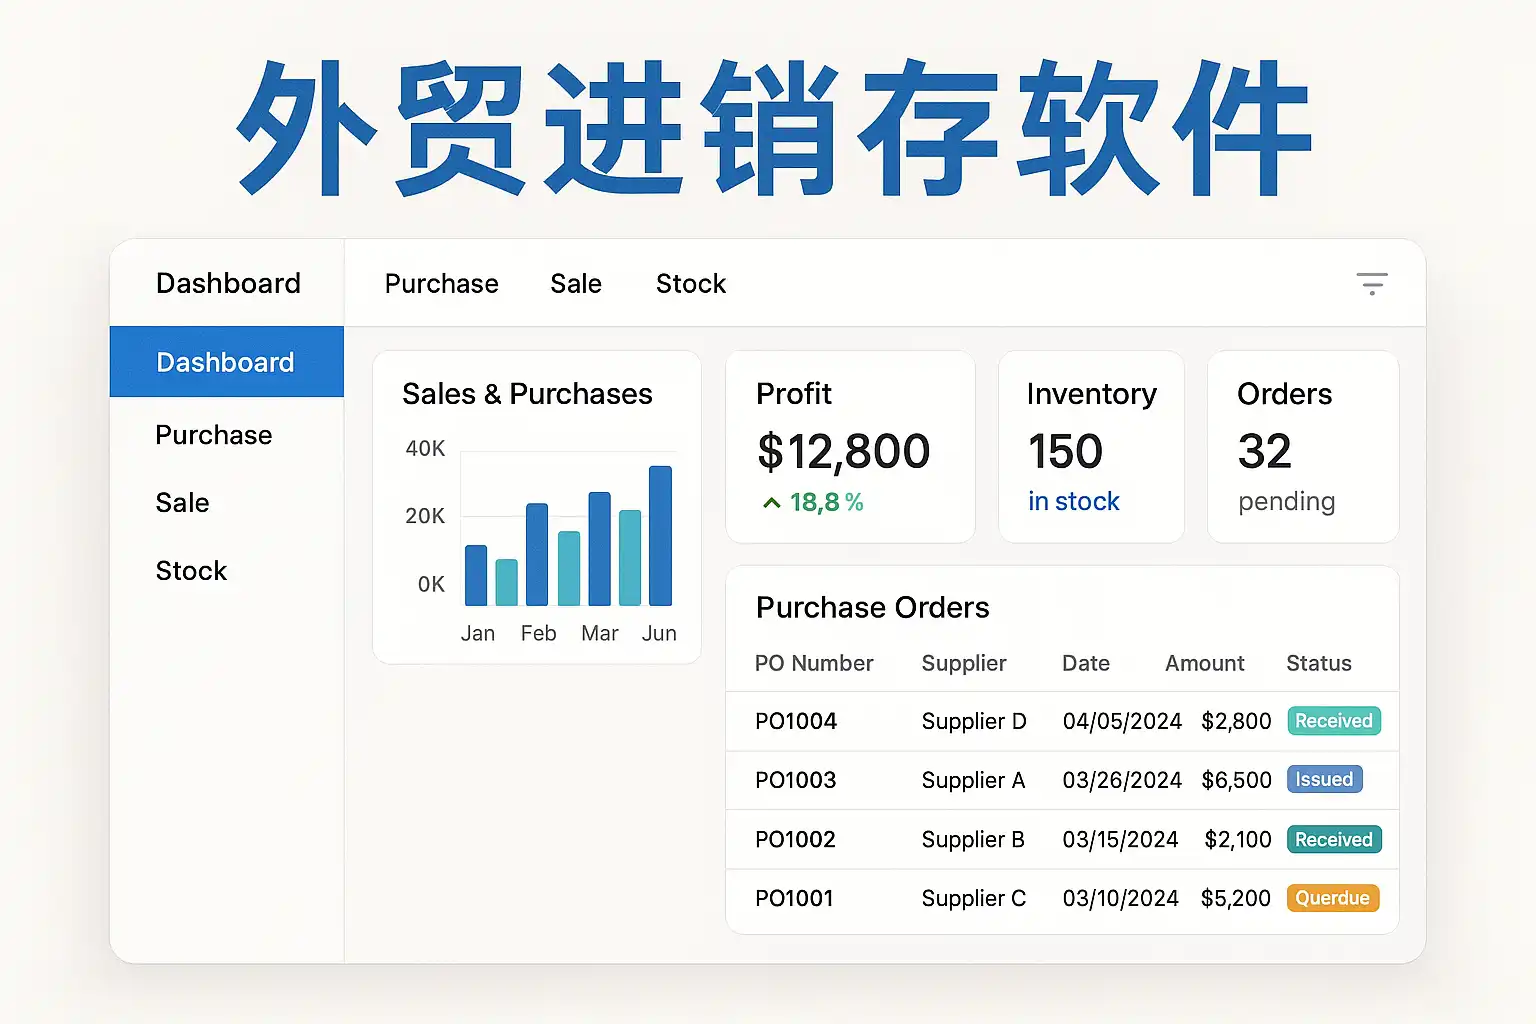This screenshot has width=1536, height=1024.
Task: Sort by the Status column header
Action: tap(1319, 663)
